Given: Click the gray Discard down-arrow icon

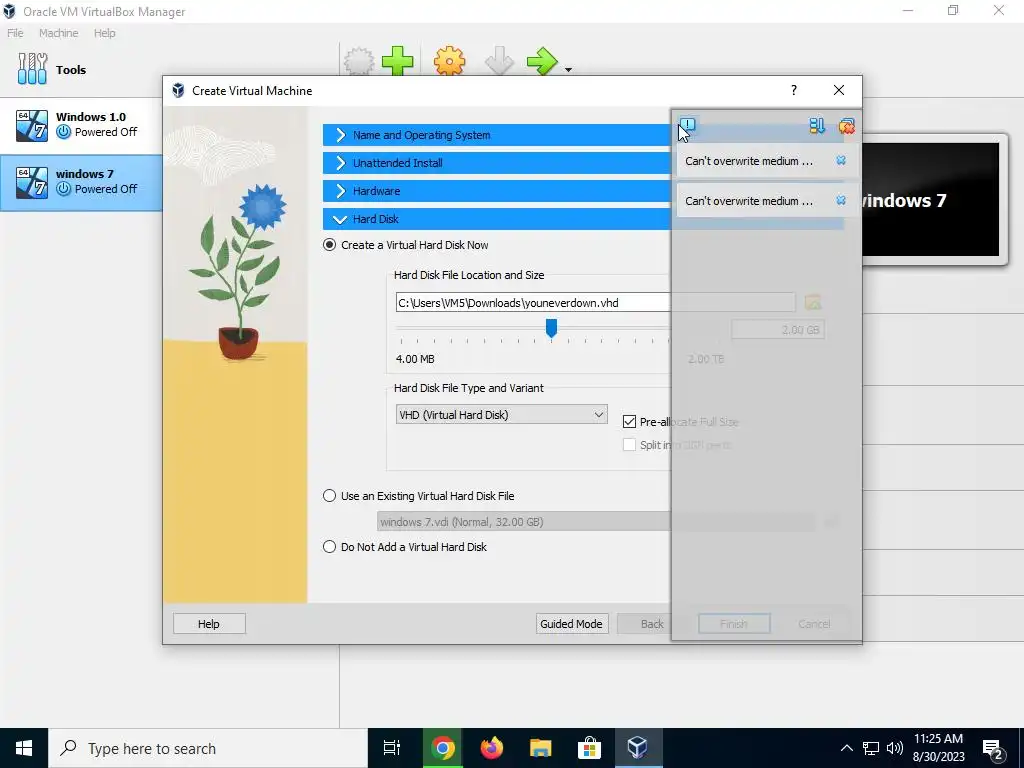Looking at the screenshot, I should 499,62.
